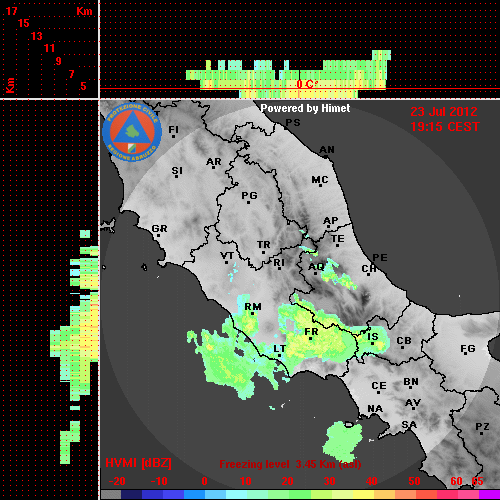Select the FG city label

point(468,349)
